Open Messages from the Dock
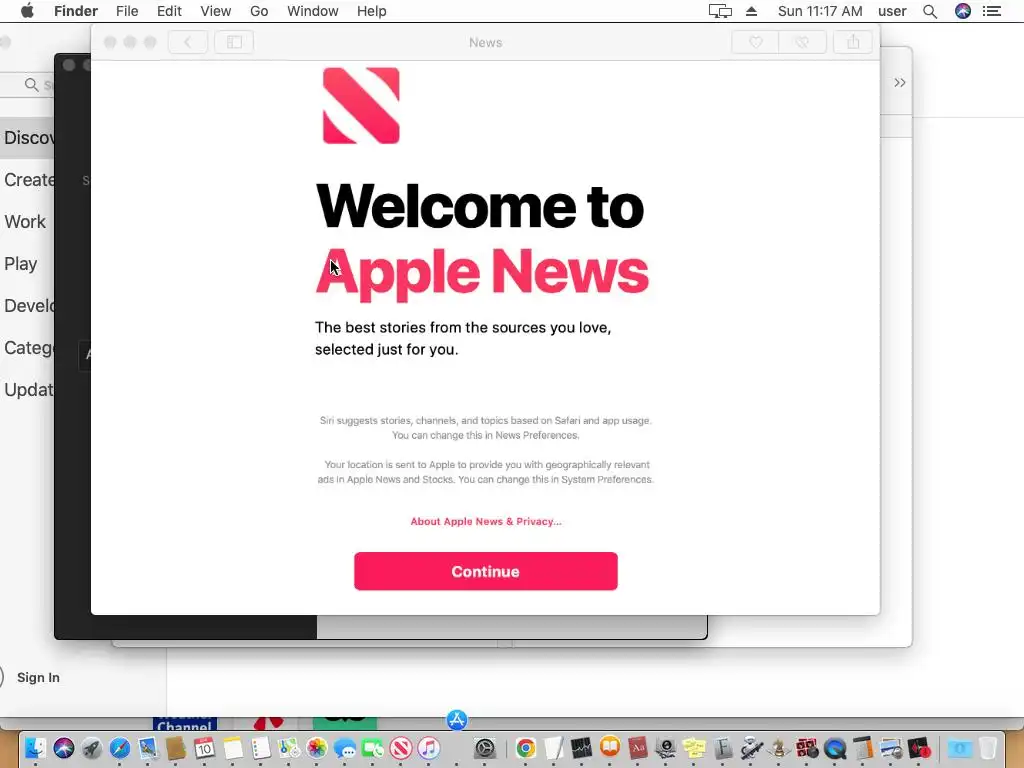 (345, 748)
